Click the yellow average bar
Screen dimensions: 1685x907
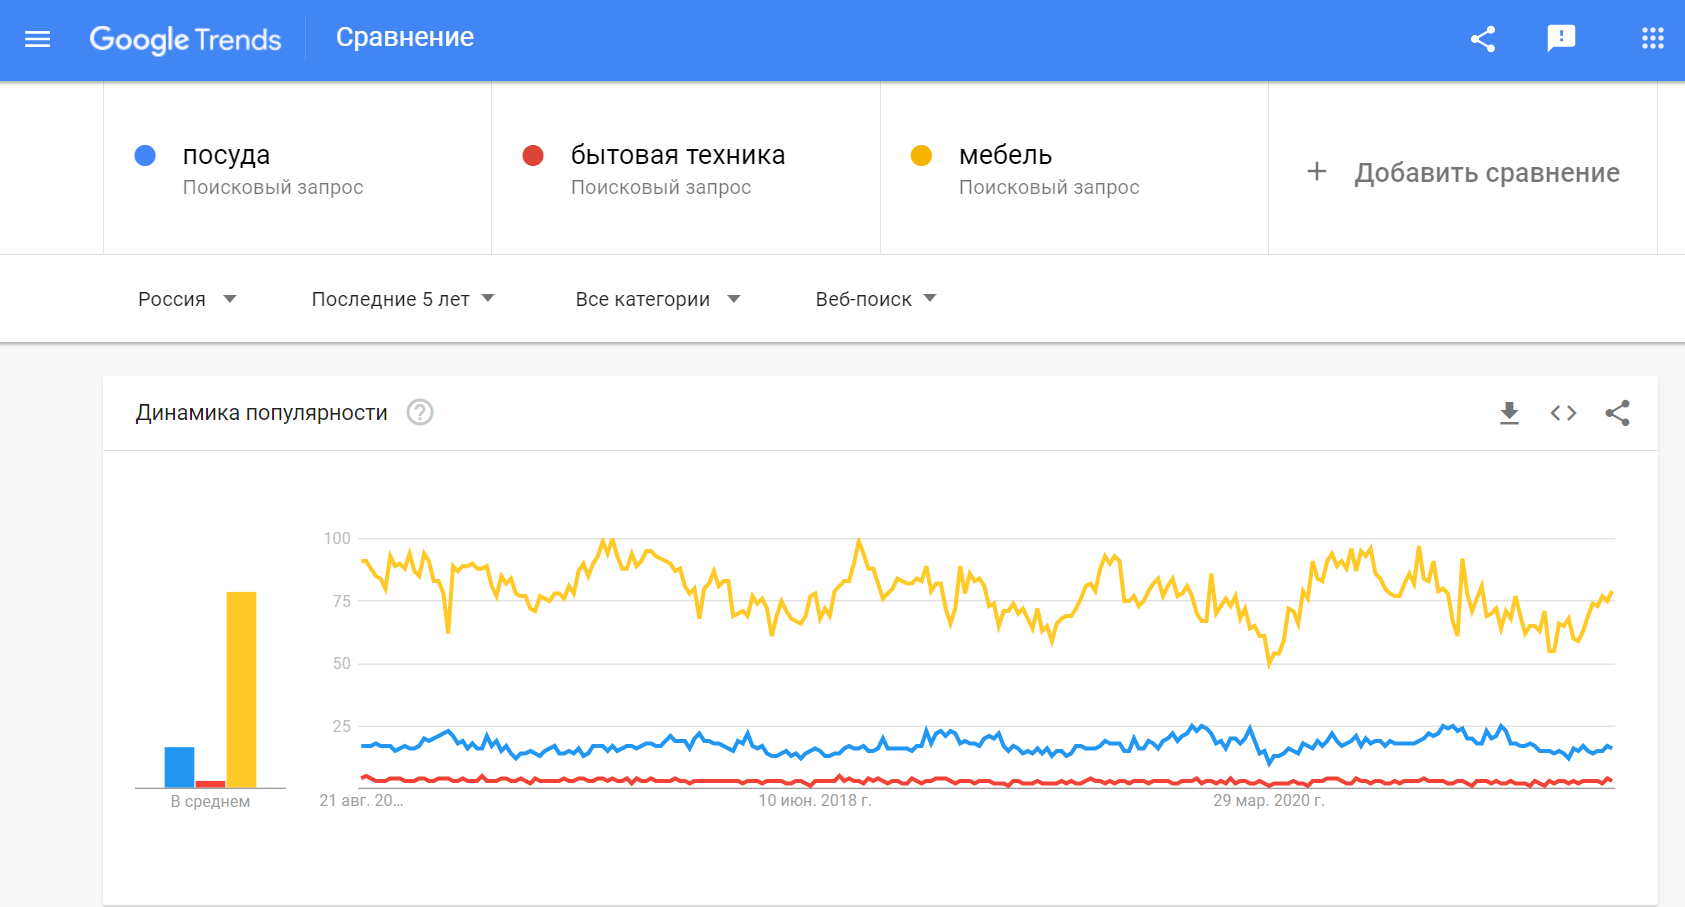pyautogui.click(x=241, y=690)
